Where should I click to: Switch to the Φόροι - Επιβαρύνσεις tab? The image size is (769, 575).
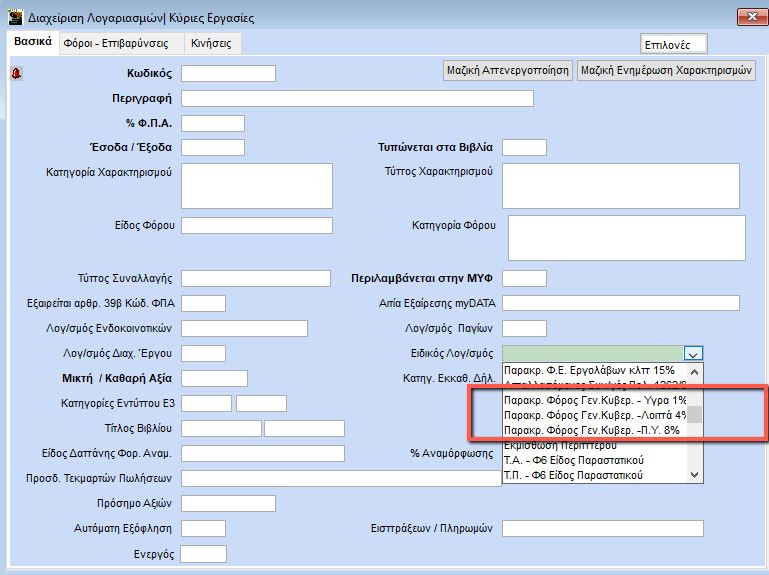click(115, 44)
